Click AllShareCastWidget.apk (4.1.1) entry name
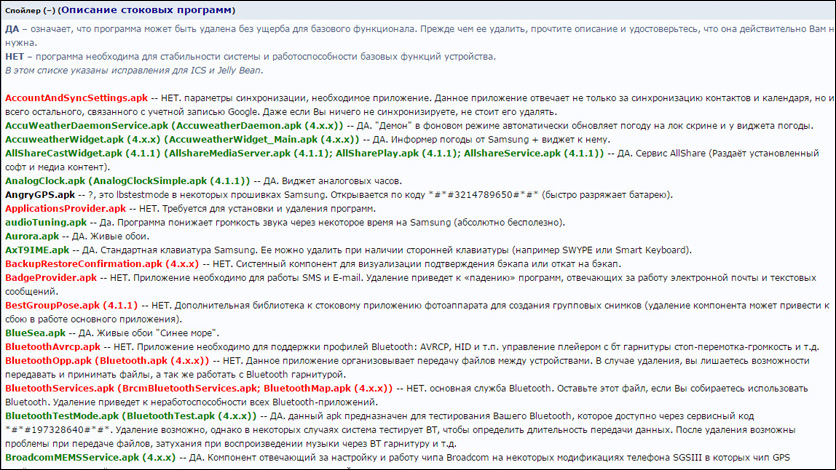The height and width of the screenshot is (470, 836). pos(83,153)
